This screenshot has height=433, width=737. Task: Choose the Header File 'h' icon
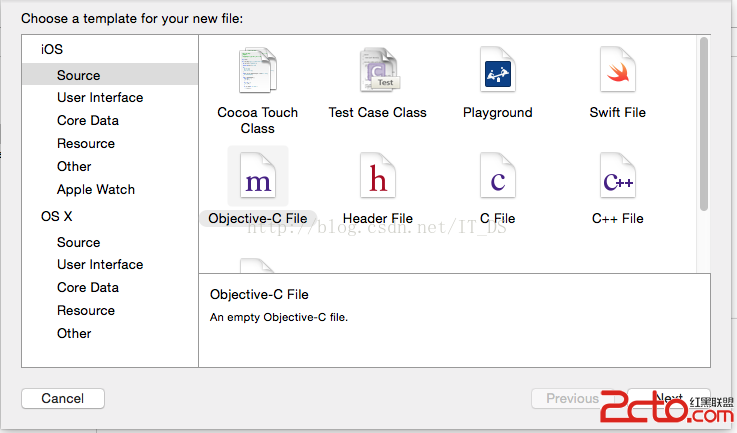378,177
